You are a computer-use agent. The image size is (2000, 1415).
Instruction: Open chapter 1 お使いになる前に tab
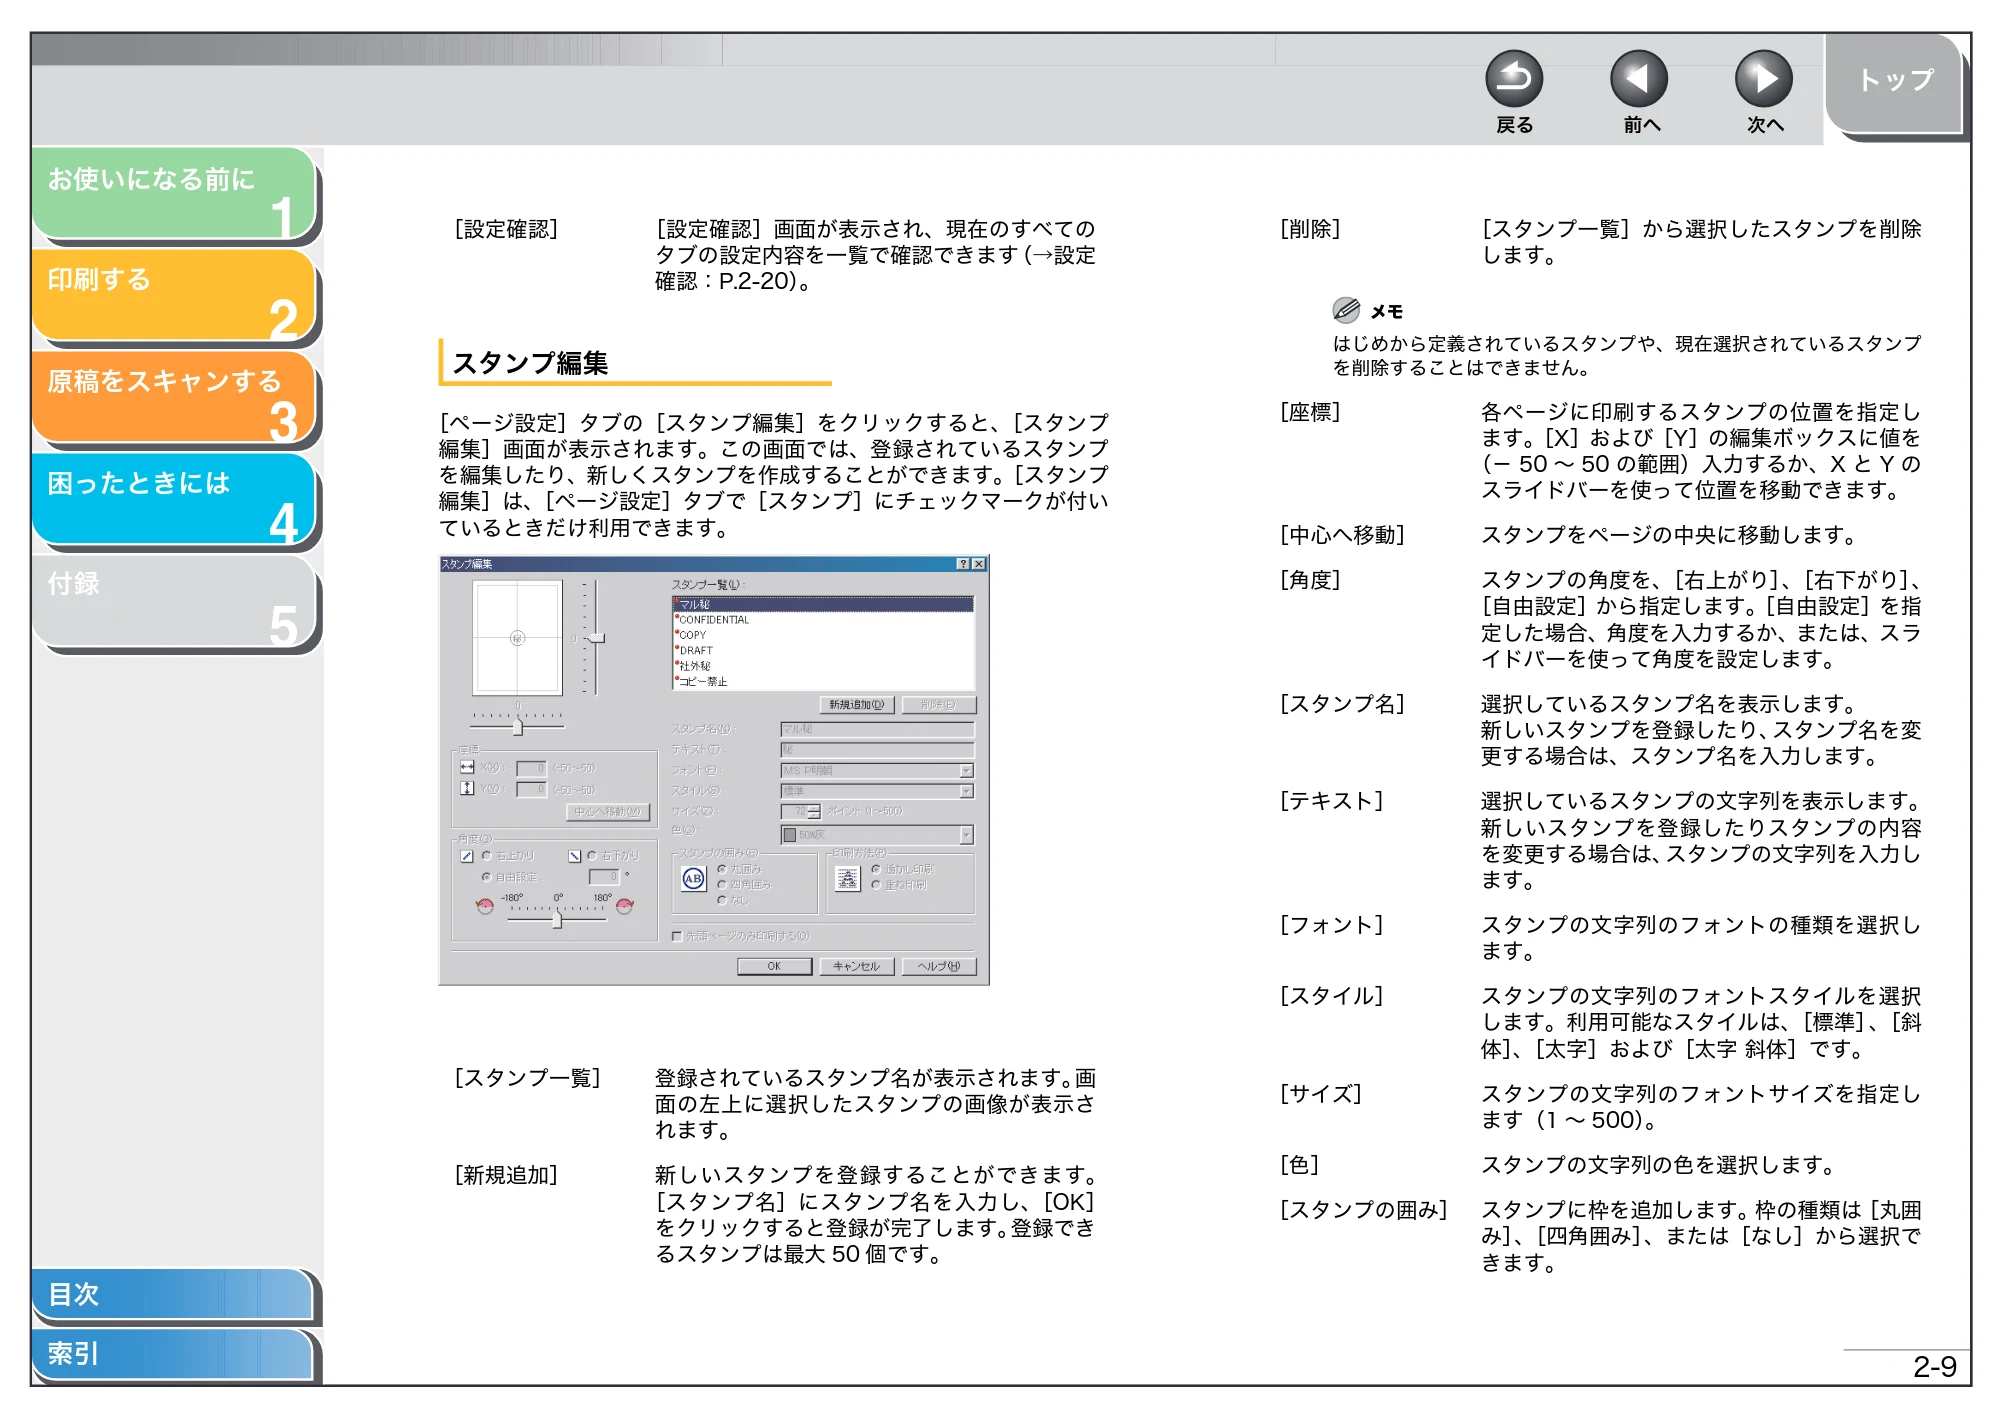[x=174, y=193]
